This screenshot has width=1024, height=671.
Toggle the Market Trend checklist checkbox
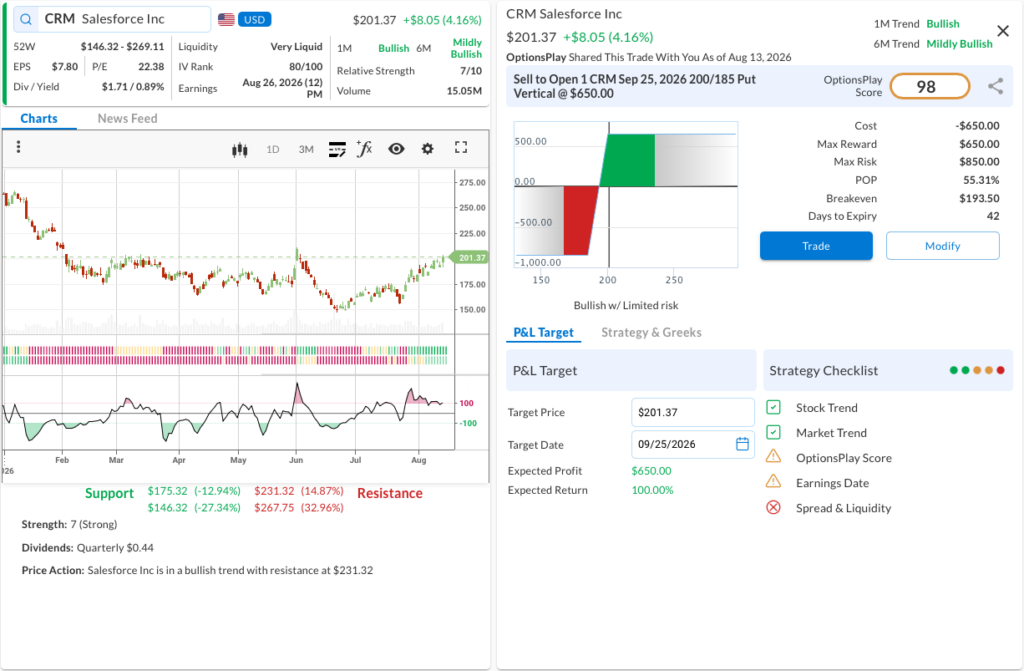tap(773, 433)
